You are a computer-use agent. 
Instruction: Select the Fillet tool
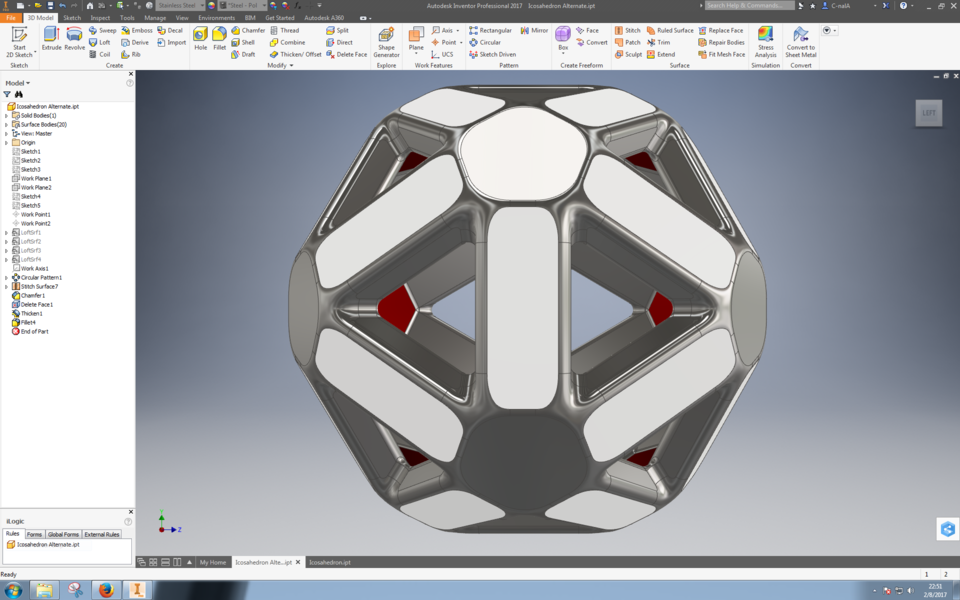(218, 36)
